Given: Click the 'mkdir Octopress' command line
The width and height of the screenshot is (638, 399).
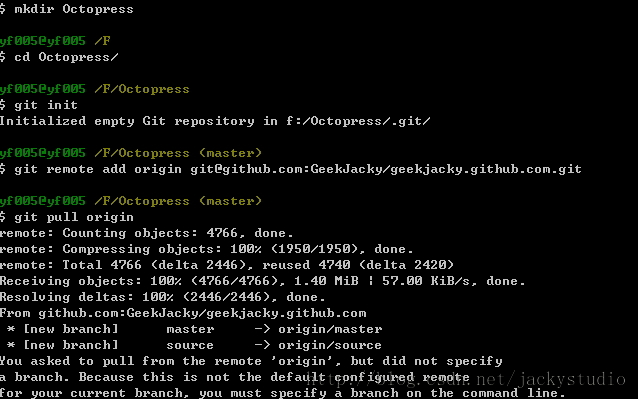Looking at the screenshot, I should click(67, 9).
